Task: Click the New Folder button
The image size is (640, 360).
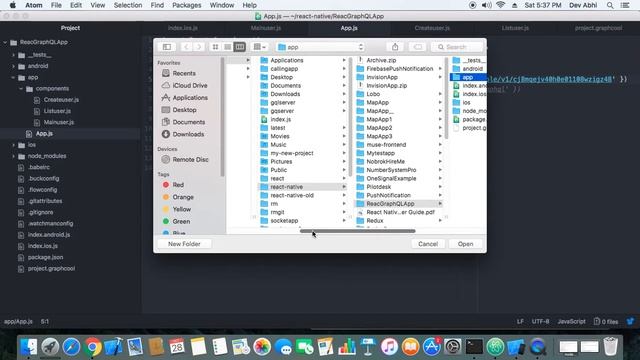Action: click(x=184, y=244)
